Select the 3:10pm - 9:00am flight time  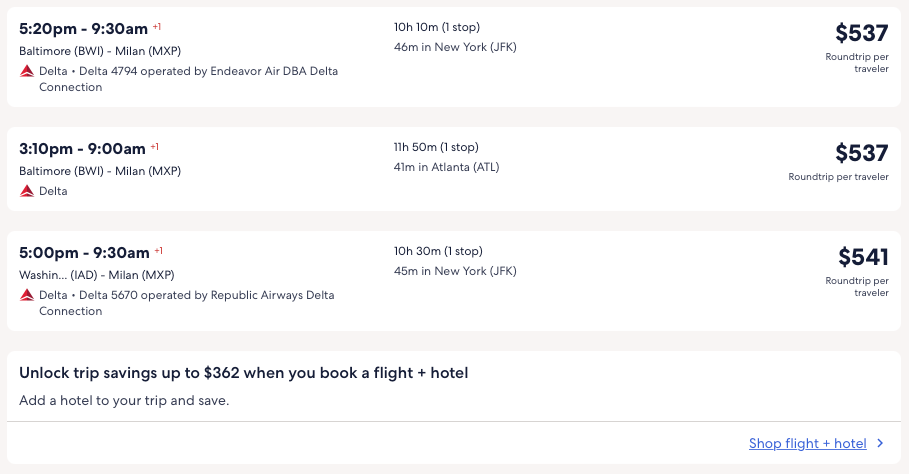[x=82, y=148]
